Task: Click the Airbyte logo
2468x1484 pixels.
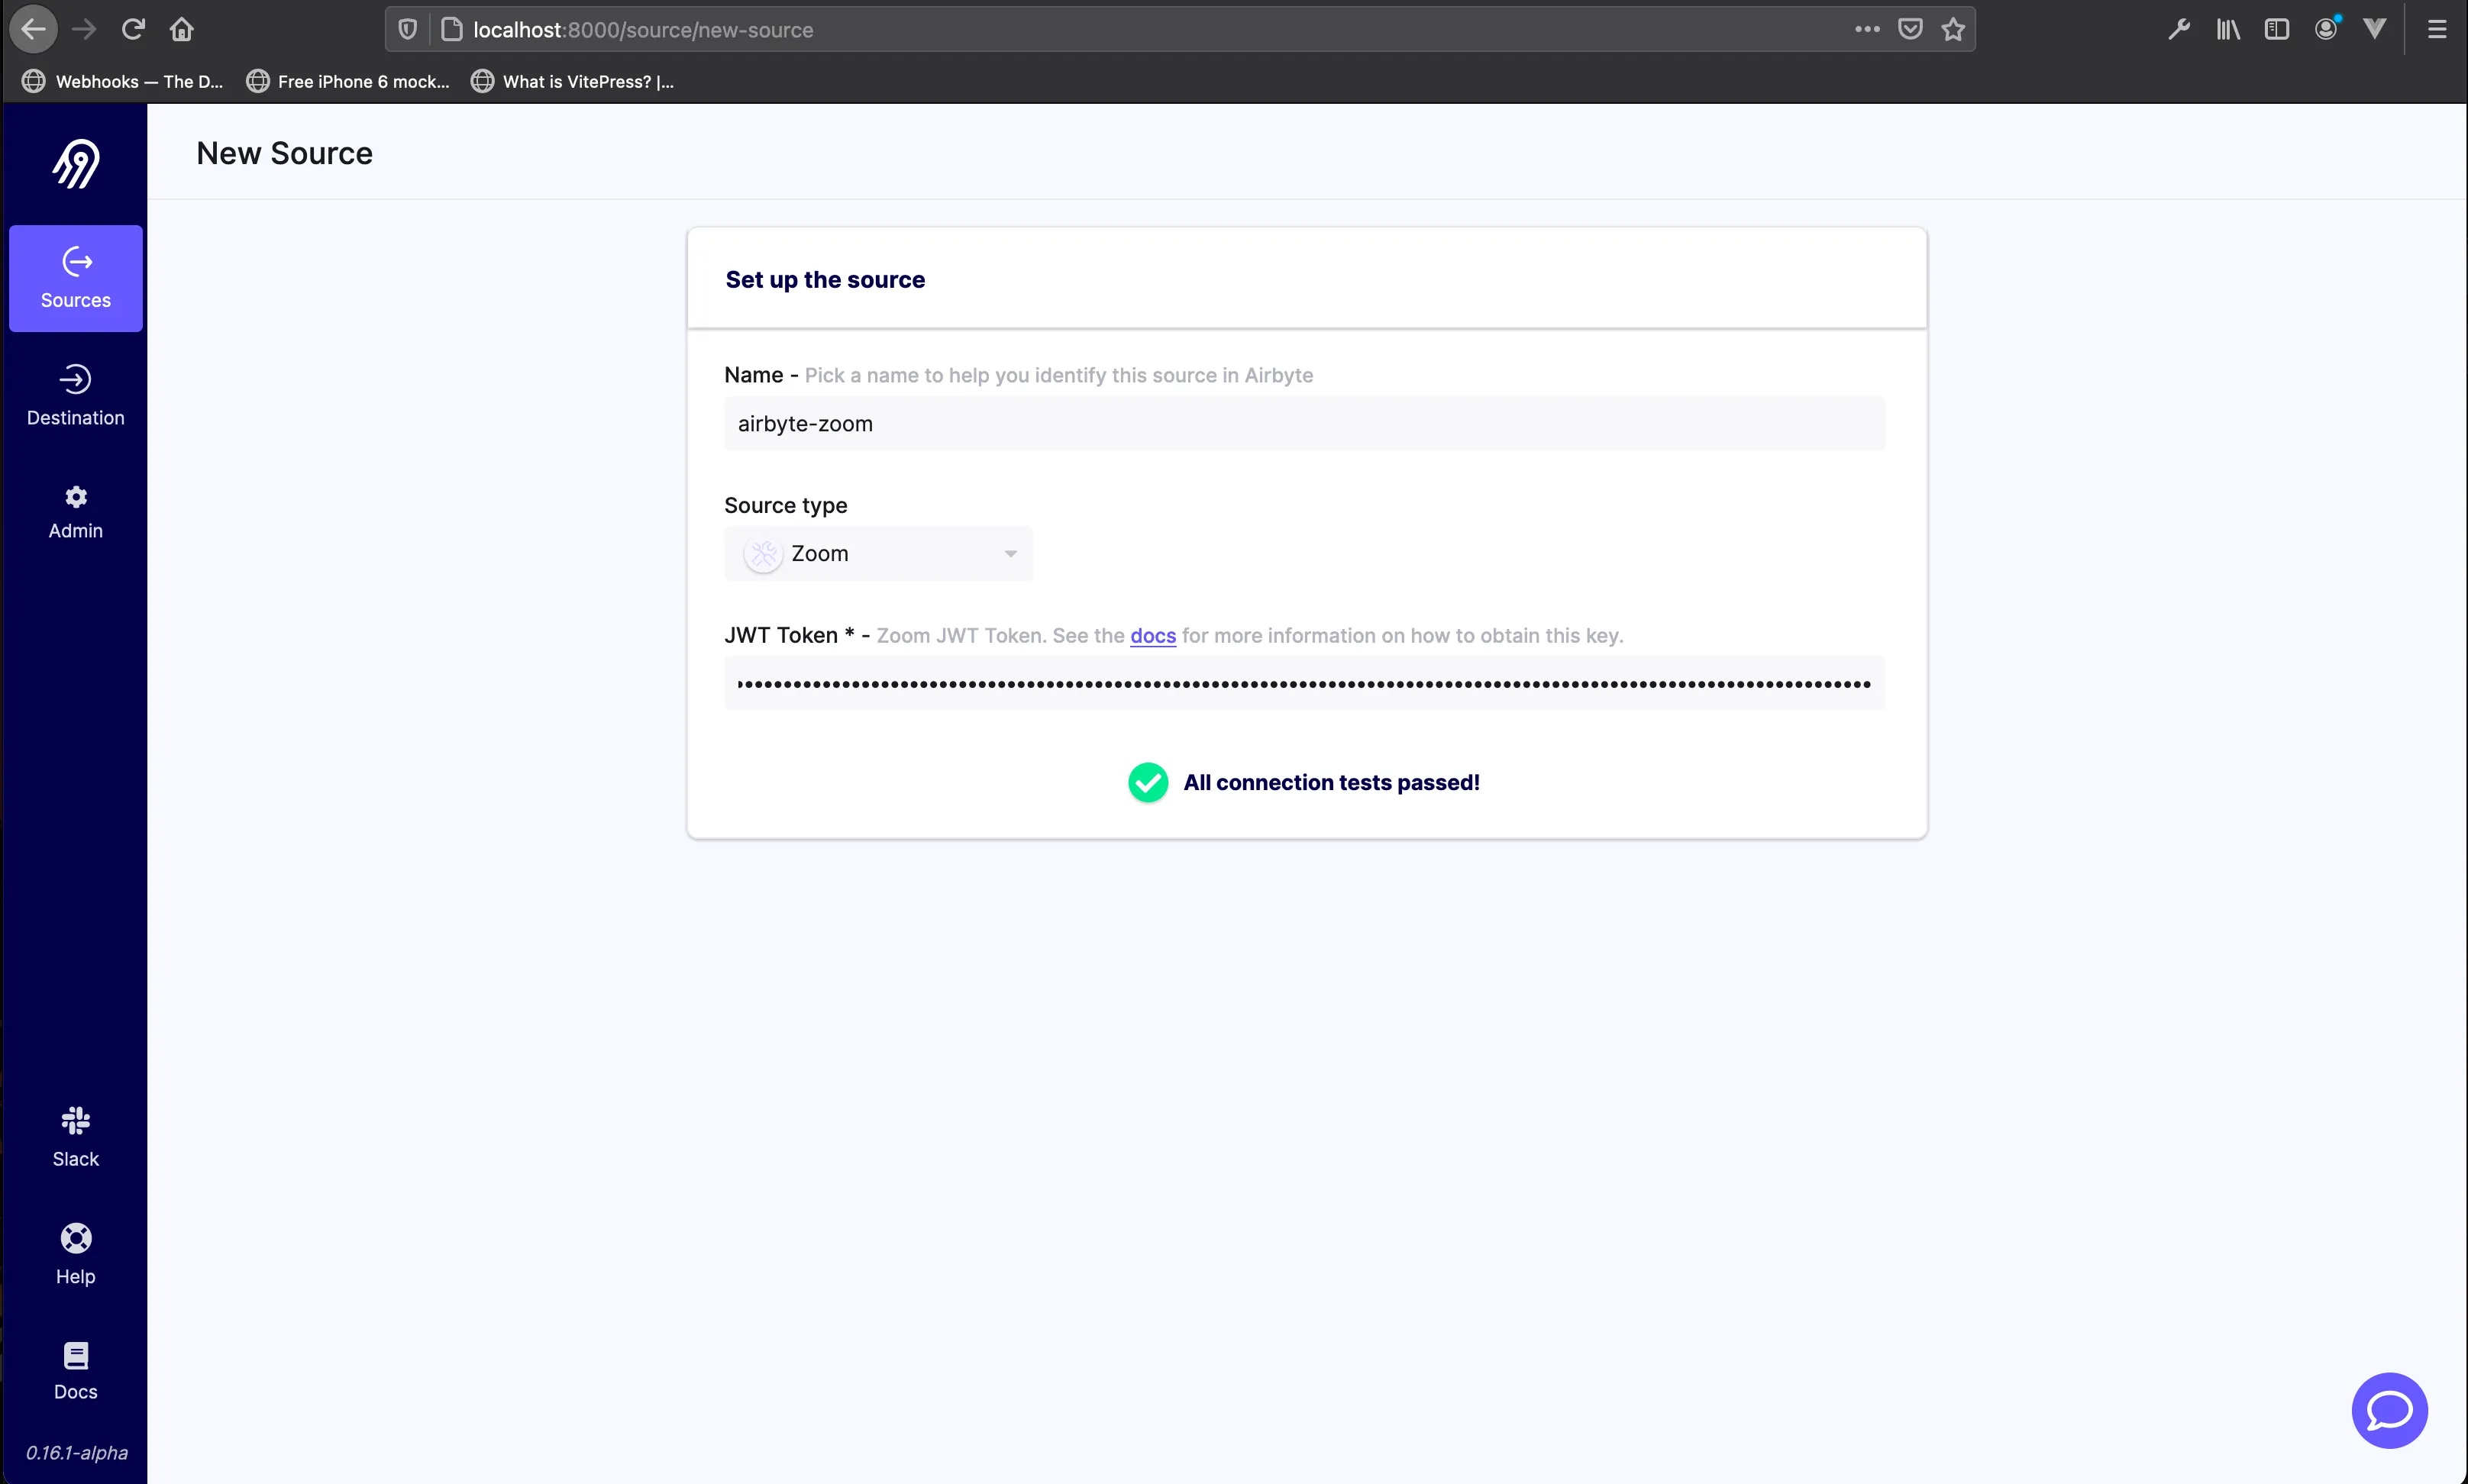Action: [x=76, y=164]
